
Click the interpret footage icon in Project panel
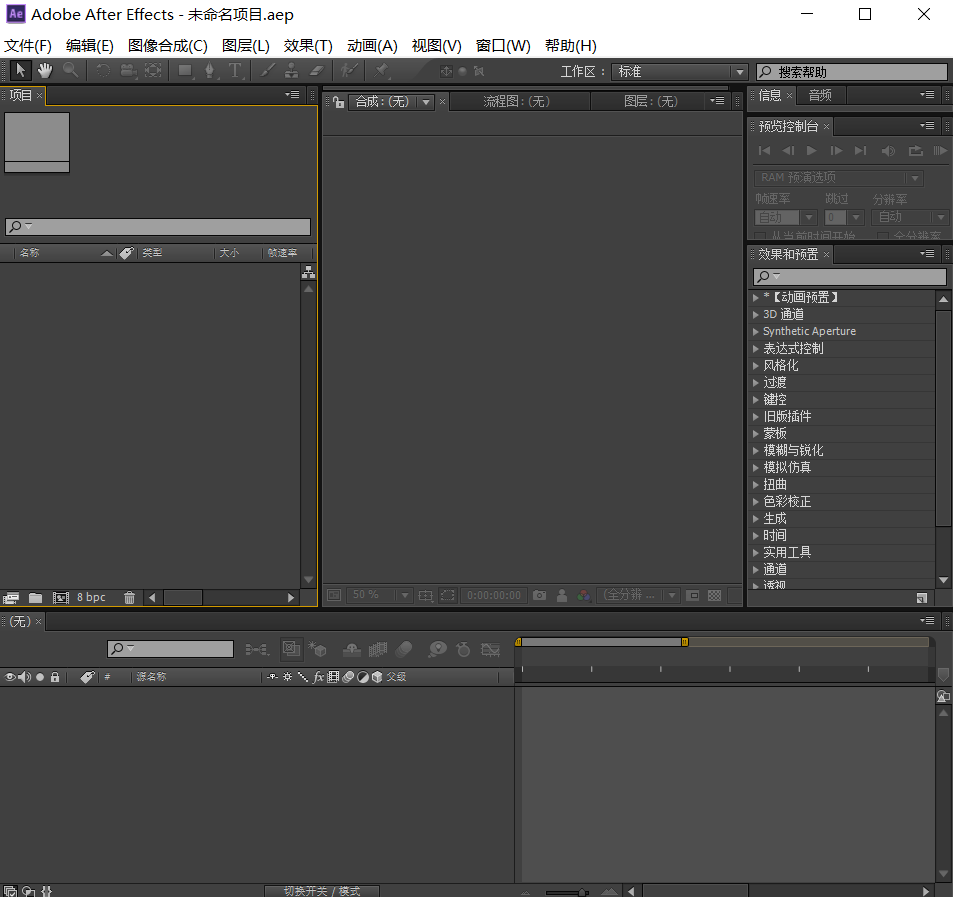click(x=11, y=598)
